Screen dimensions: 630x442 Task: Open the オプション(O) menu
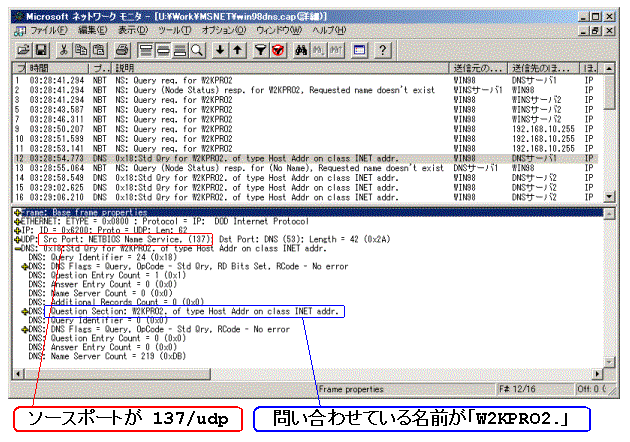point(223,31)
